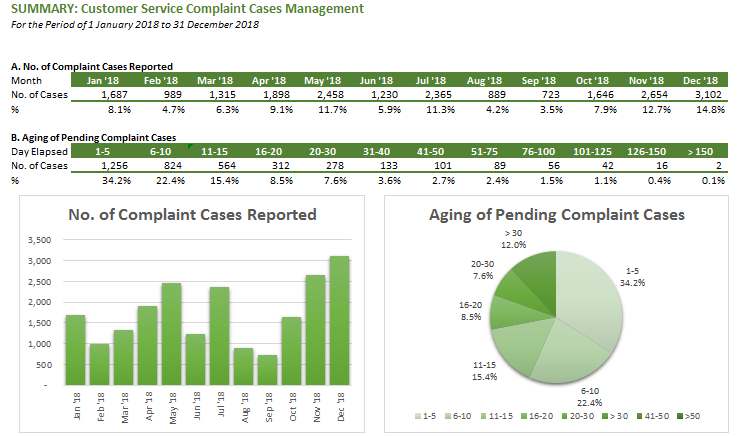
Task: Click the 824 pending cases cell
Action: [173, 166]
